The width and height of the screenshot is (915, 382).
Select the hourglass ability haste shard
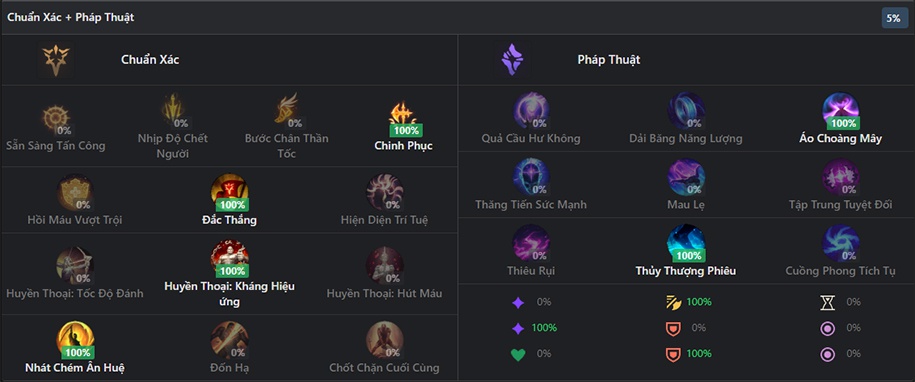click(827, 302)
